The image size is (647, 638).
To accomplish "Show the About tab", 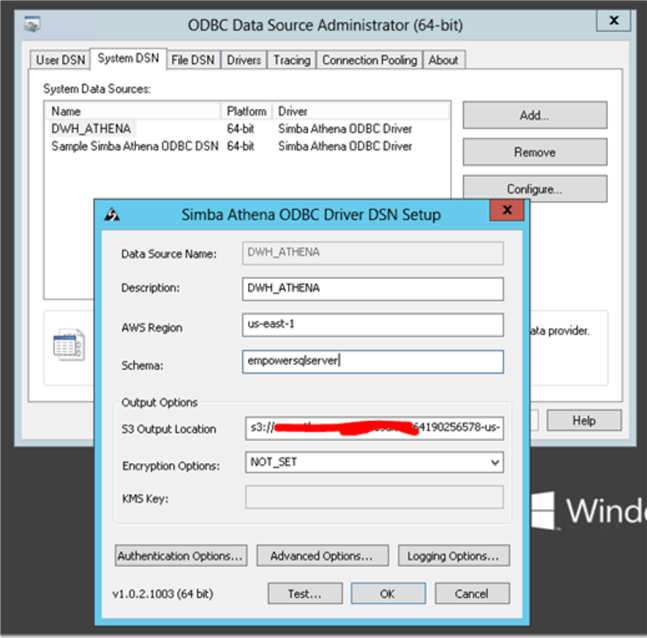I will pos(443,60).
